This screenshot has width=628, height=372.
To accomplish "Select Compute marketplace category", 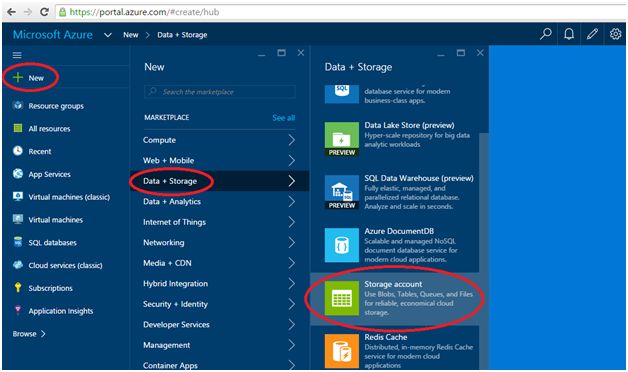I will [x=219, y=140].
